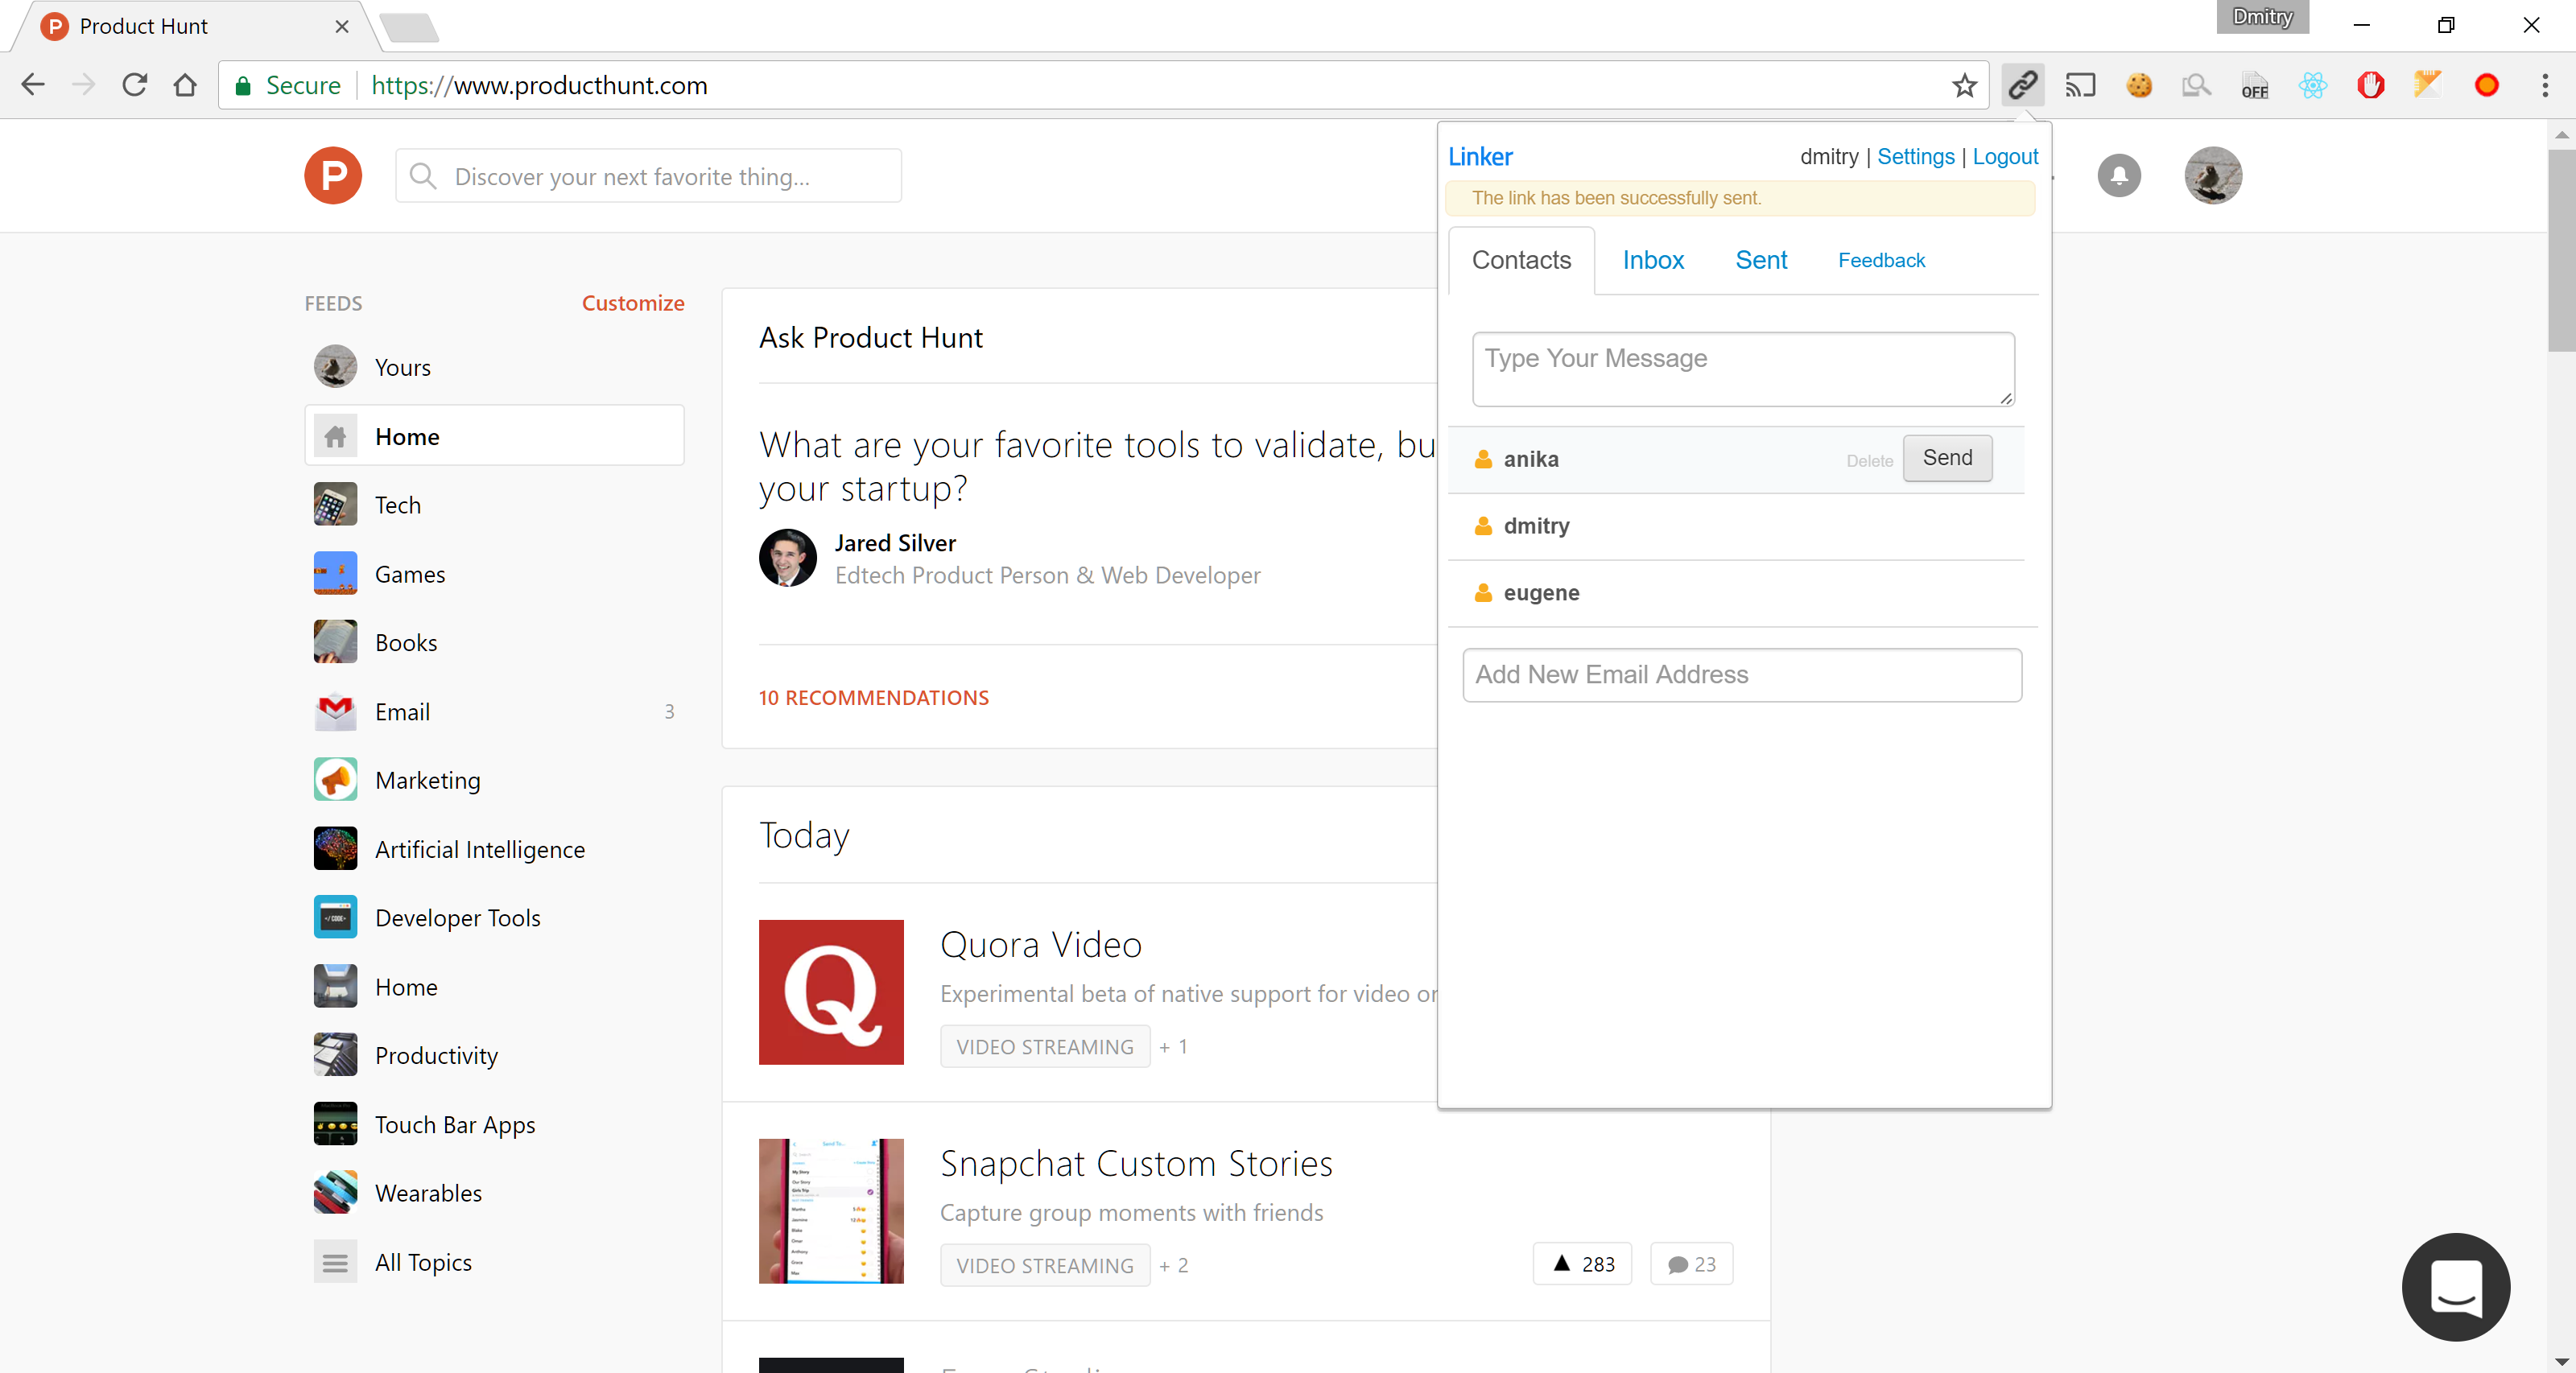Click the Linker extension chain-link icon
Viewport: 2576px width, 1373px height.
tap(2022, 85)
